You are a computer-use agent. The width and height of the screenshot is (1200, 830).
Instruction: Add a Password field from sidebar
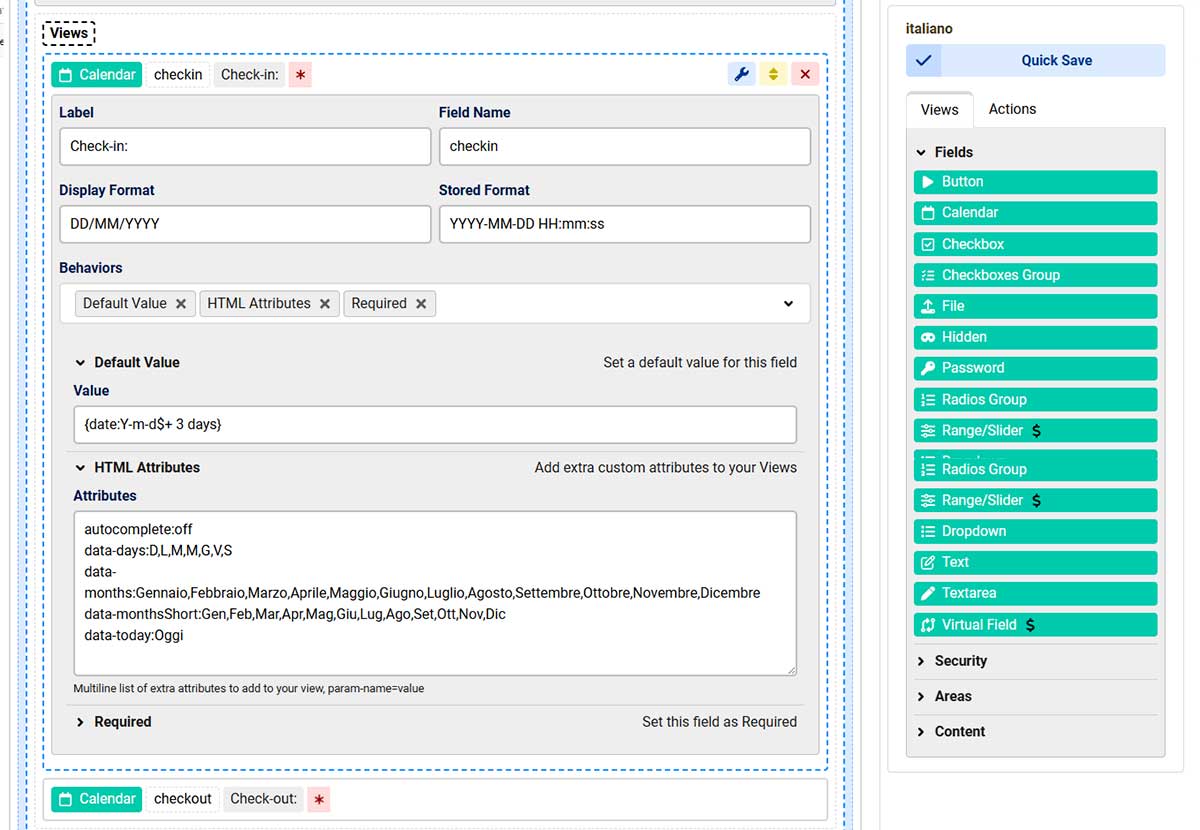coord(1035,368)
